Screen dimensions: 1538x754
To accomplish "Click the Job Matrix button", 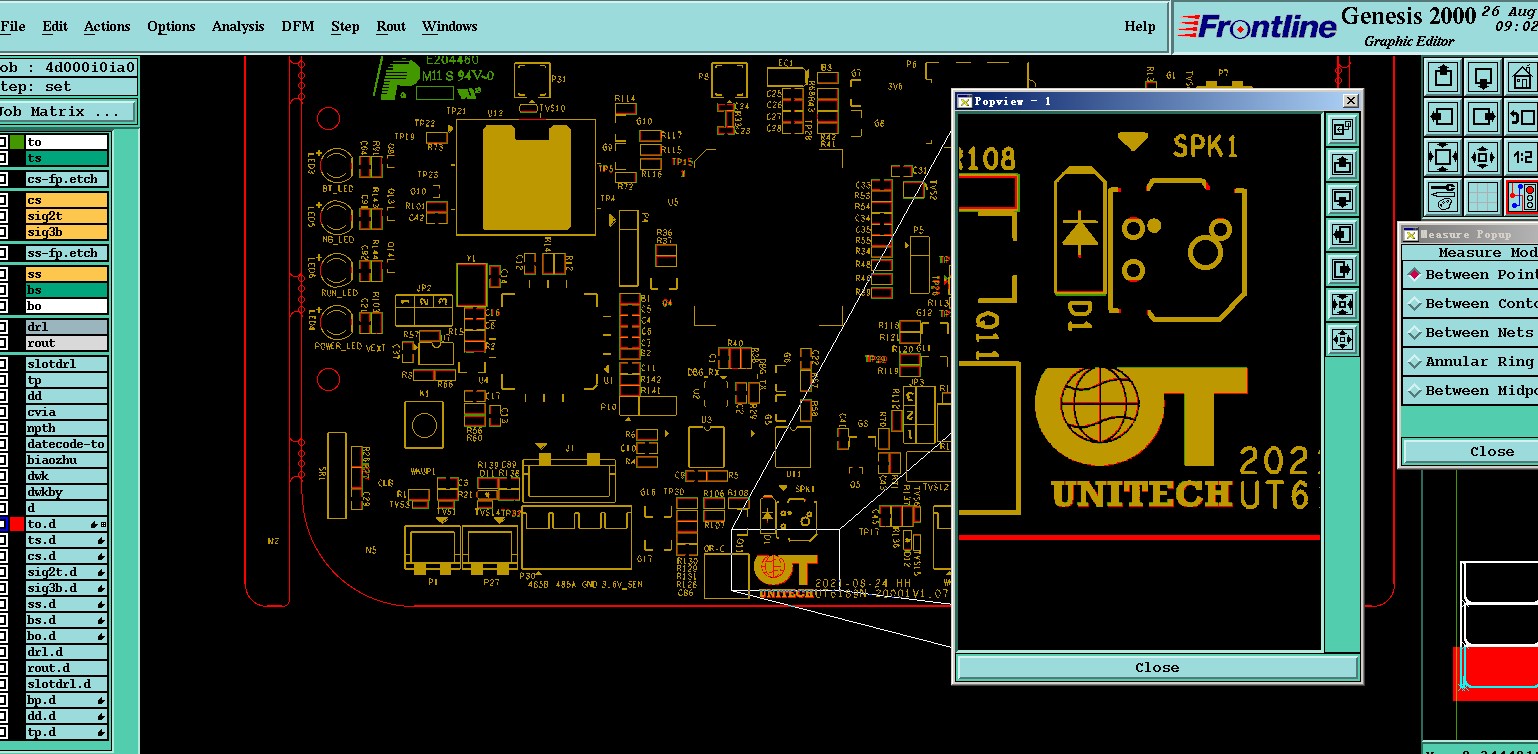I will pyautogui.click(x=67, y=112).
